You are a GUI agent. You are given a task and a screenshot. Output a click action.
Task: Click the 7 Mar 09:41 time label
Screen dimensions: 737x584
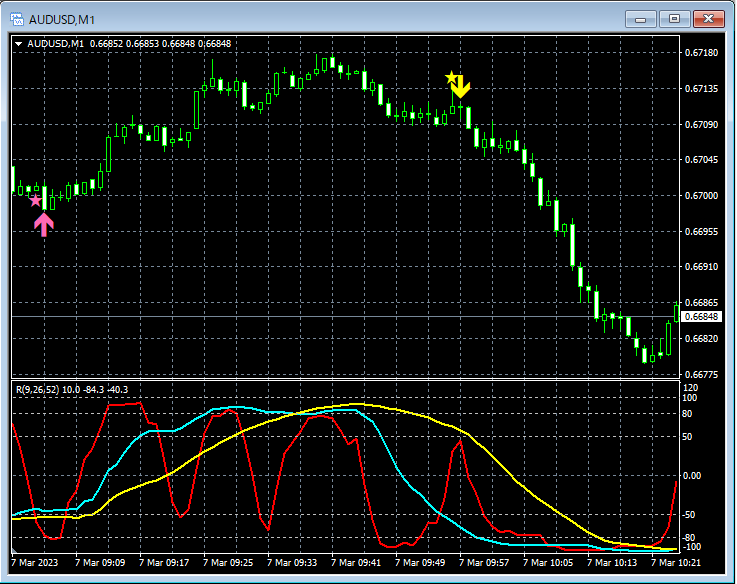(357, 563)
